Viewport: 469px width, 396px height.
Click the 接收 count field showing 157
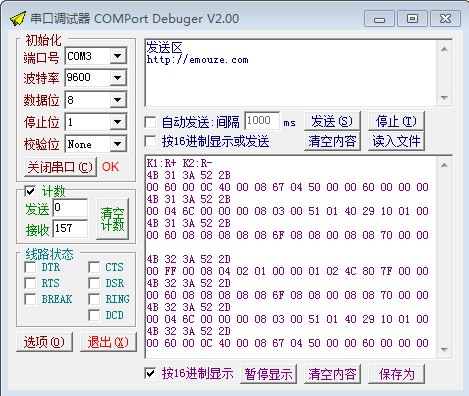[70, 228]
